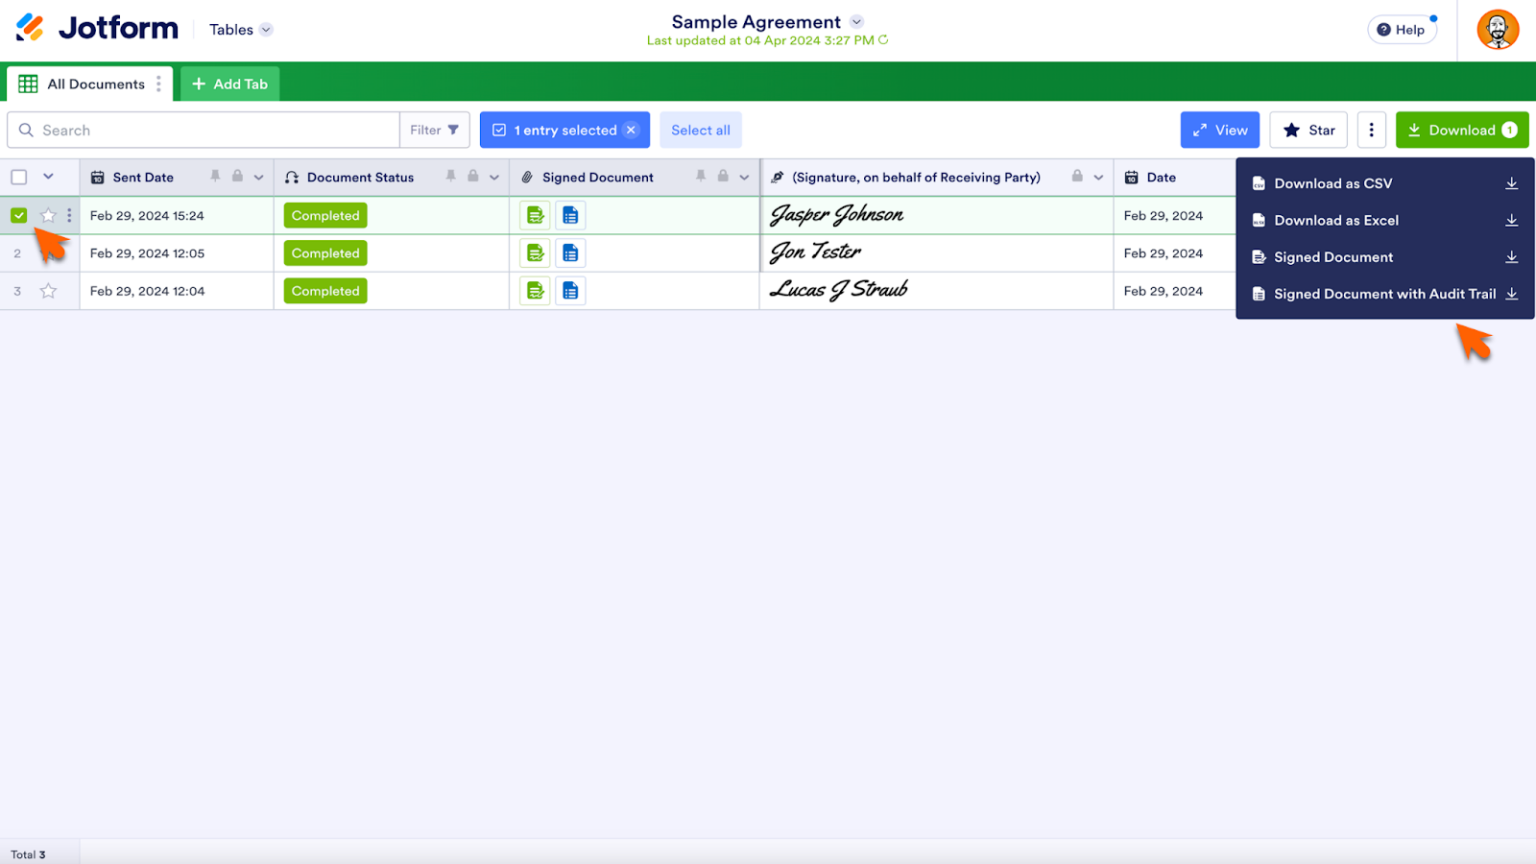Click the pin icon on the Sent Date column
This screenshot has height=864, width=1536.
[x=215, y=177]
